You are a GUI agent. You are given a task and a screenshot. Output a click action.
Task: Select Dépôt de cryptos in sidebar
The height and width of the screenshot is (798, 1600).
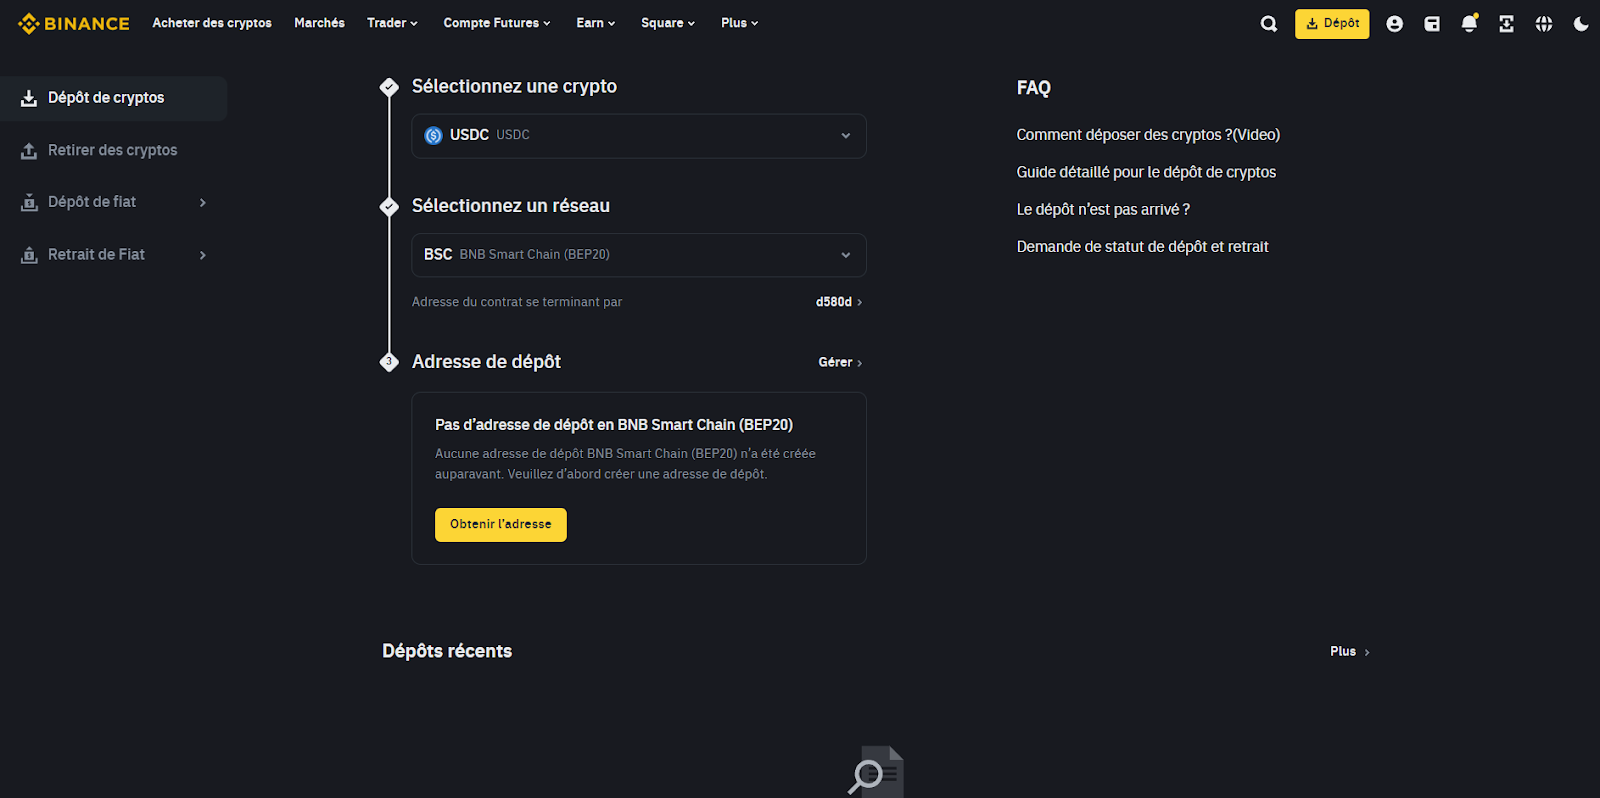point(113,98)
